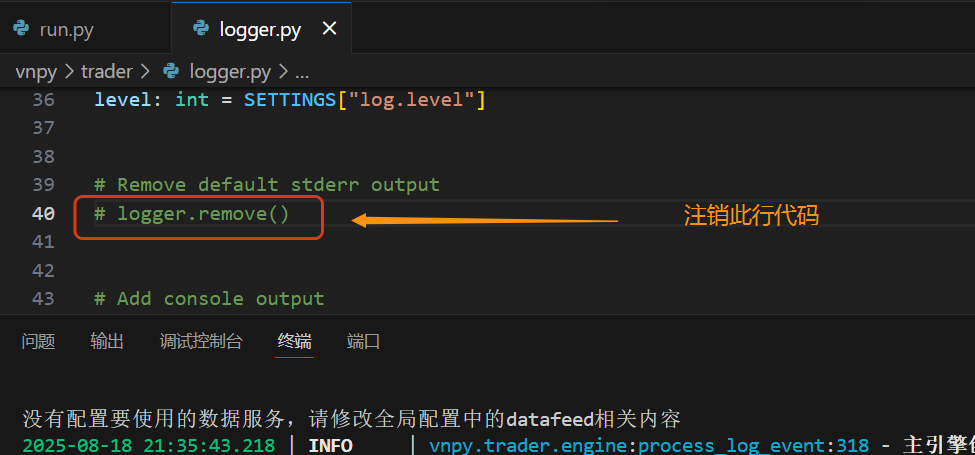The width and height of the screenshot is (975, 455).
Task: Open the 输出 panel tab
Action: 107,341
